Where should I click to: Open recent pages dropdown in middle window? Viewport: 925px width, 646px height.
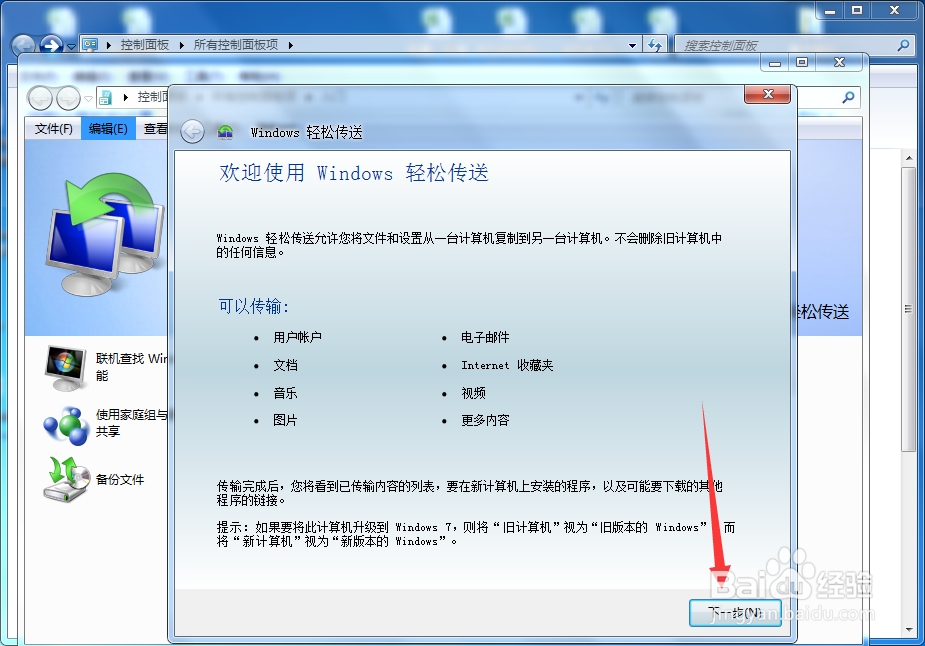pyautogui.click(x=88, y=99)
